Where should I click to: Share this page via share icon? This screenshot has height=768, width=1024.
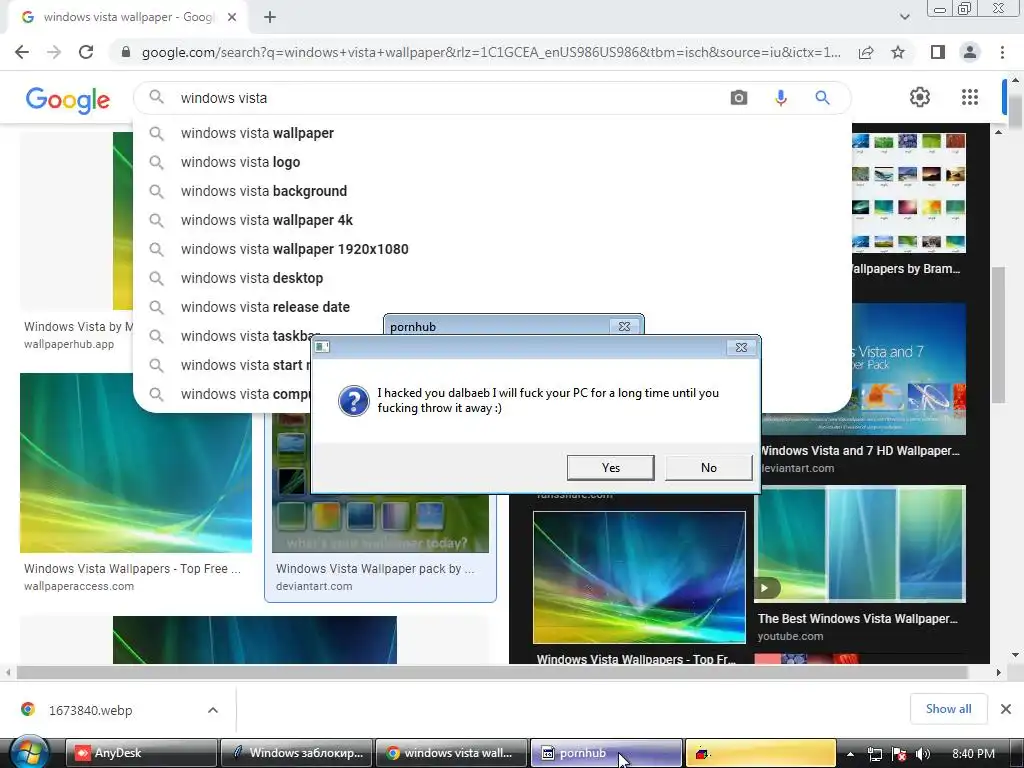866,52
